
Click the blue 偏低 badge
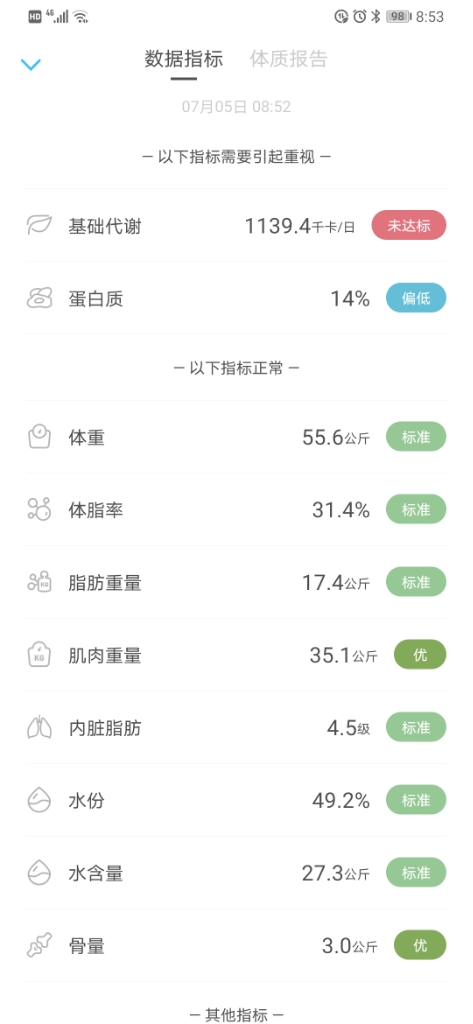[x=416, y=299]
